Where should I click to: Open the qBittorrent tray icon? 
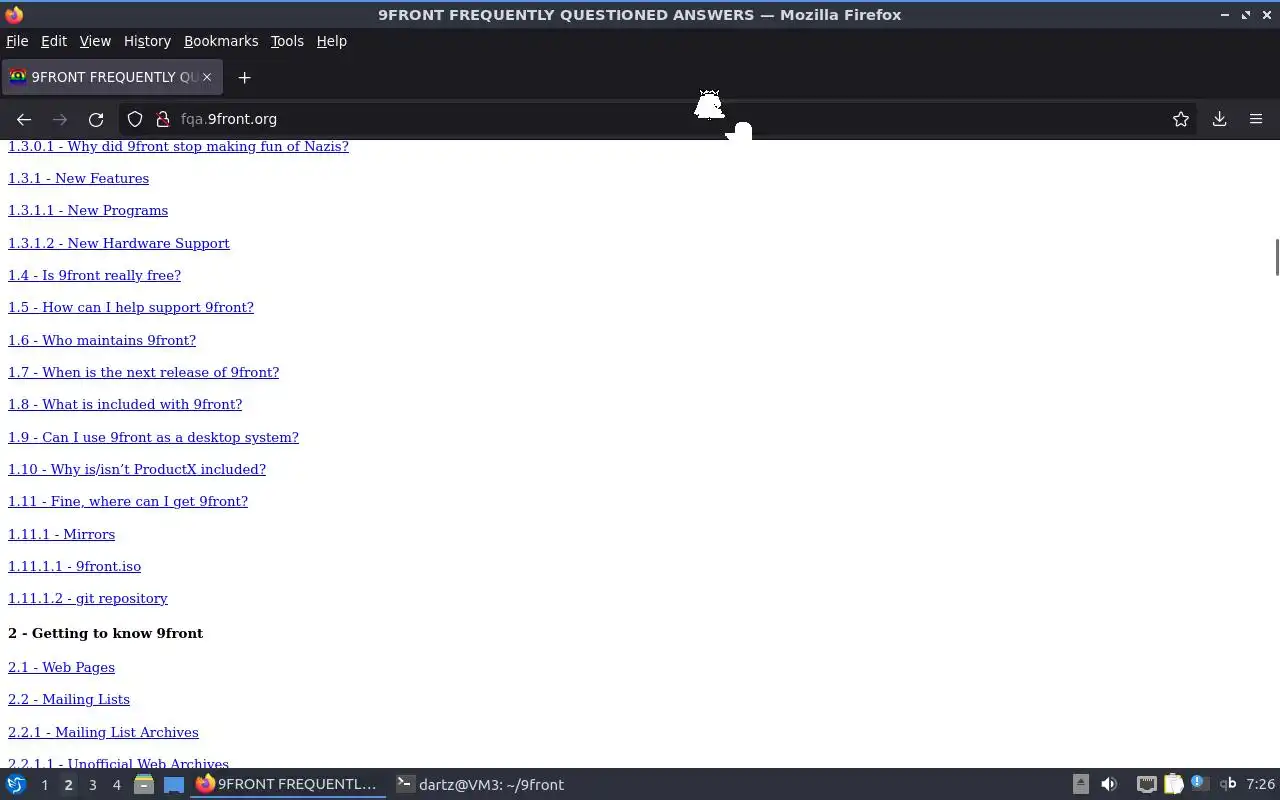click(x=1227, y=785)
